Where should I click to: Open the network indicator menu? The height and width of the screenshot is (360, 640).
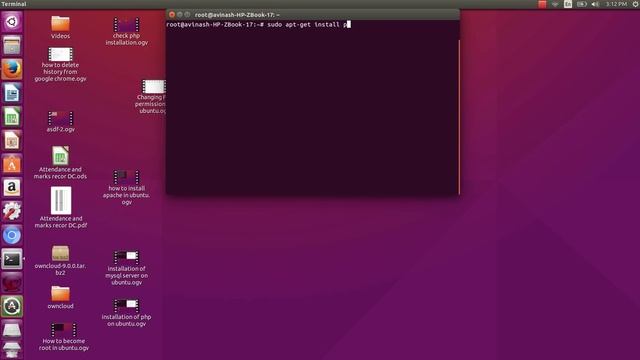555,4
